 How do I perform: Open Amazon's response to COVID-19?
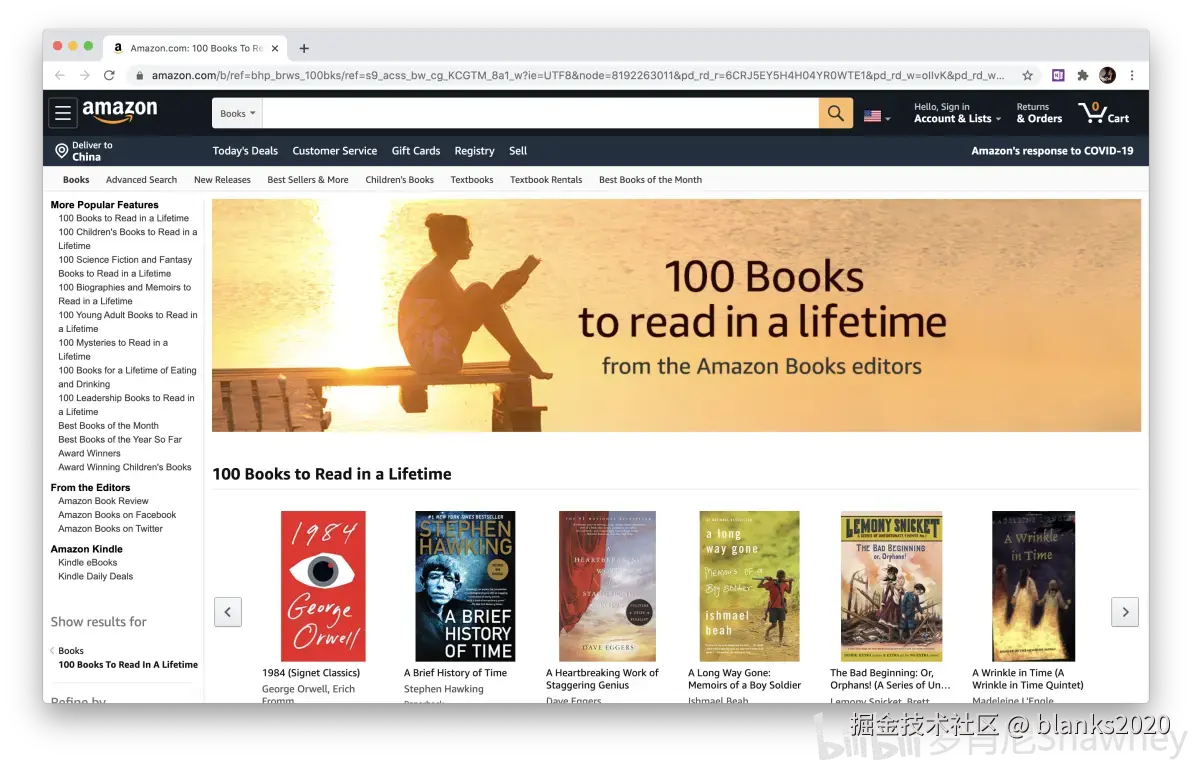point(1052,150)
